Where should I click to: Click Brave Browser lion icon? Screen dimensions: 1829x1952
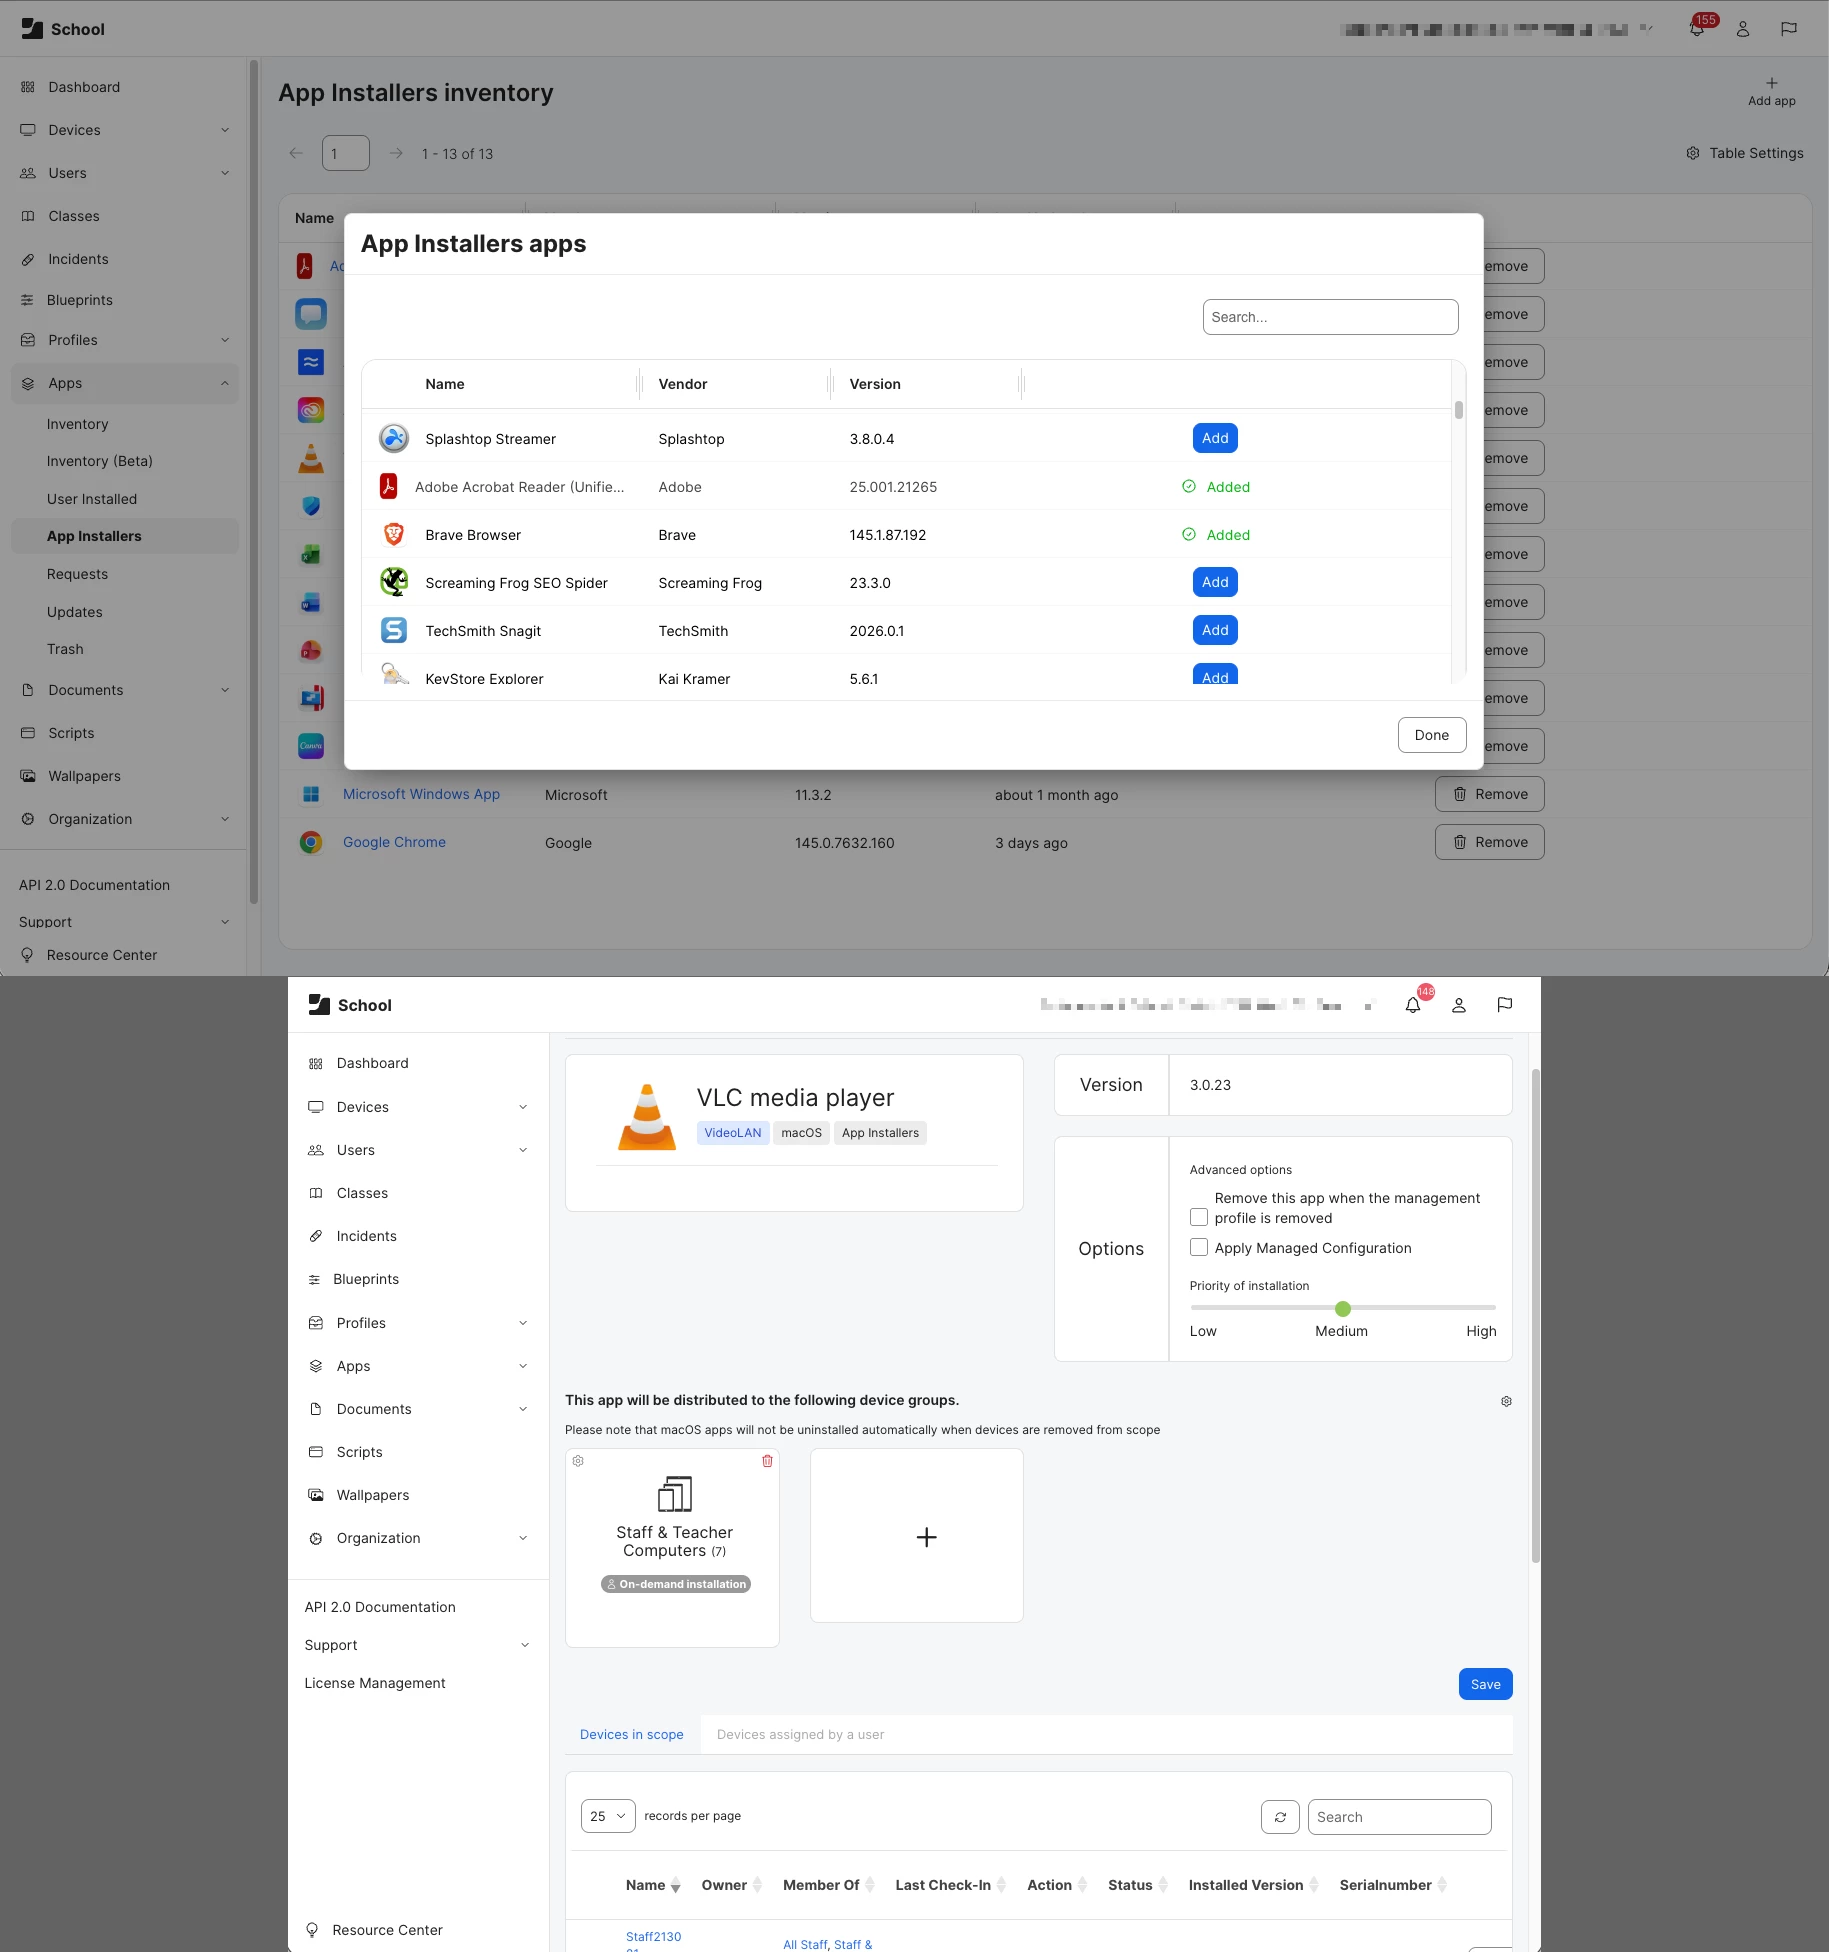pyautogui.click(x=394, y=534)
